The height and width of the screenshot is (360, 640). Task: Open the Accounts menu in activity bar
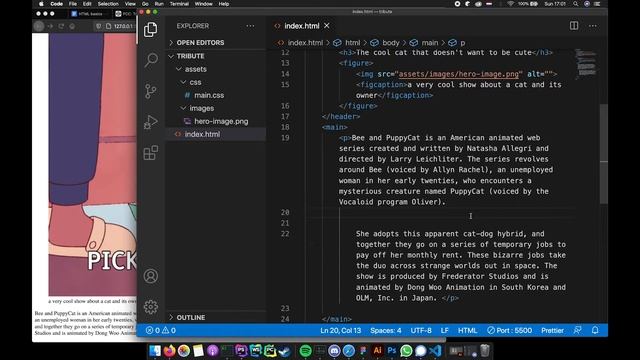151,276
